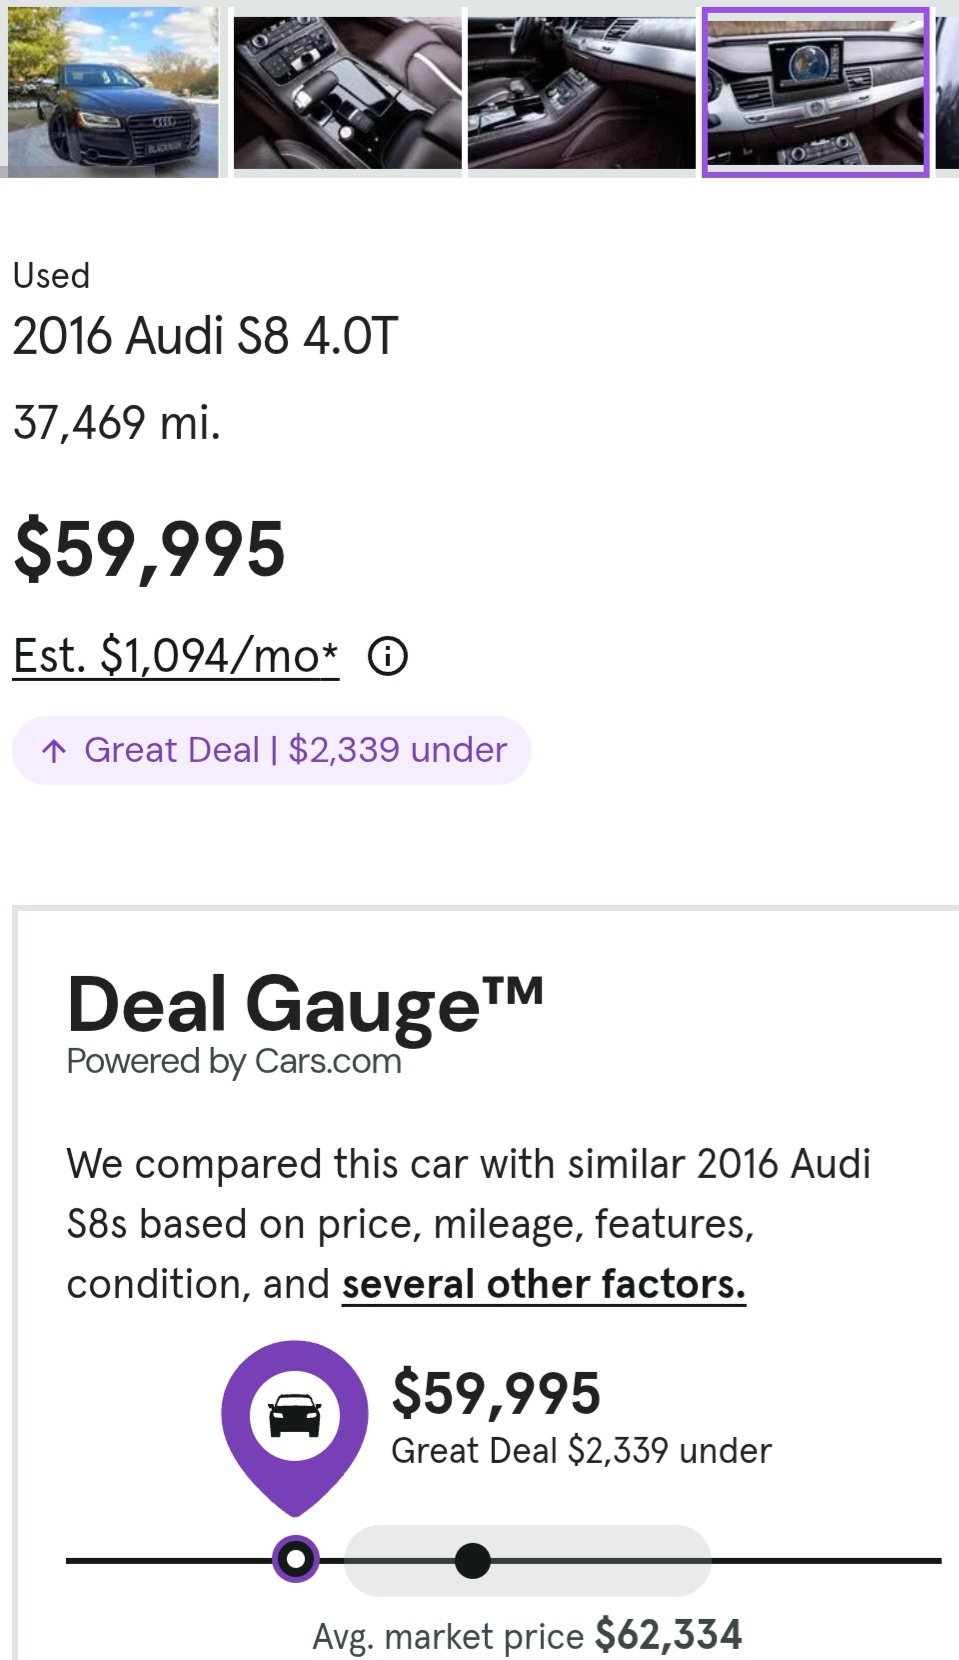
Task: Open the Est. $1,094/mo payment link
Action: click(x=175, y=656)
